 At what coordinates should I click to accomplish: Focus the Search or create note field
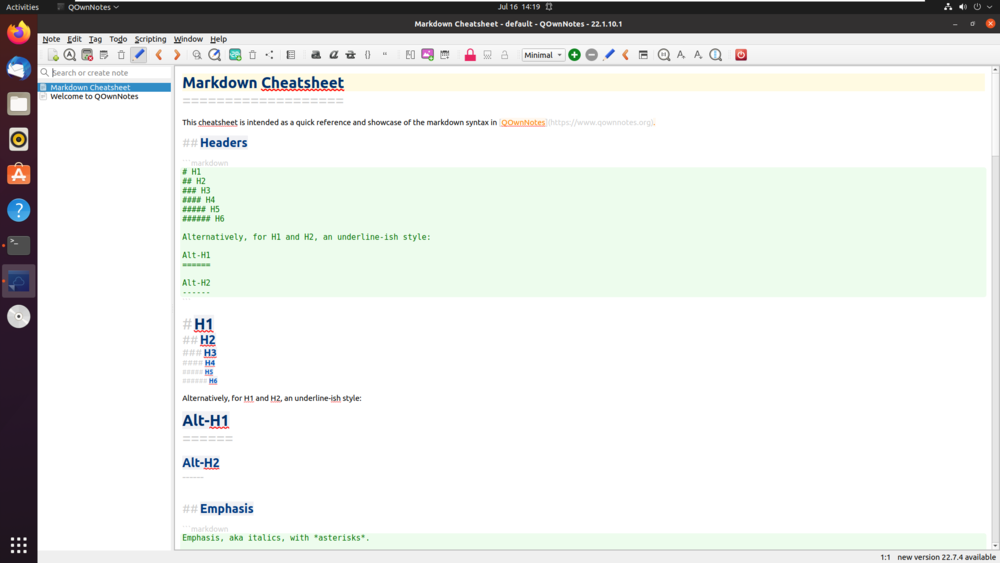(105, 73)
